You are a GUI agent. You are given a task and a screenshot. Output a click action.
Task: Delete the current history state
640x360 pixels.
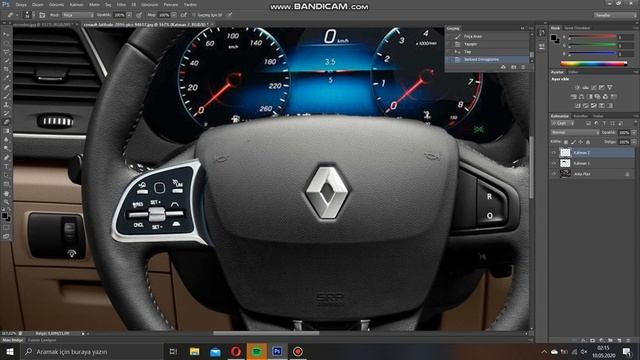[x=523, y=67]
